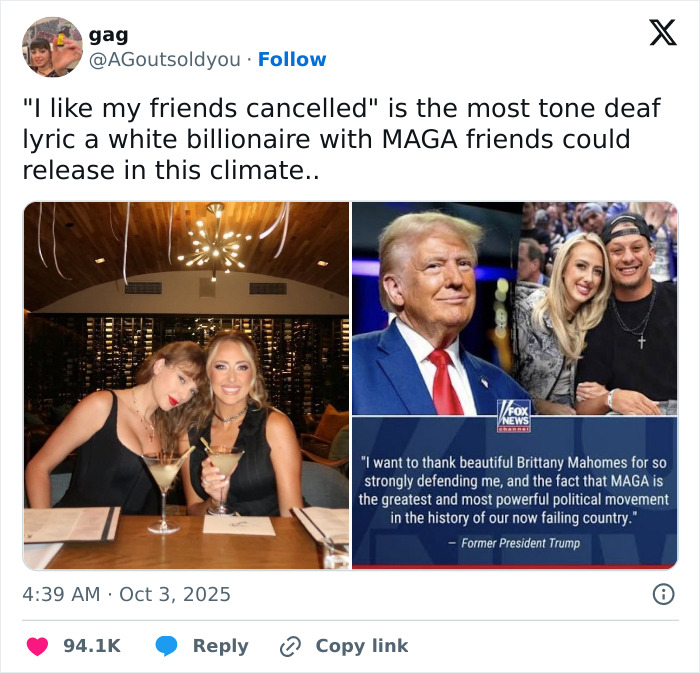Screen dimensions: 700x673
Task: Click the Fox News logo in the image
Action: [x=514, y=415]
